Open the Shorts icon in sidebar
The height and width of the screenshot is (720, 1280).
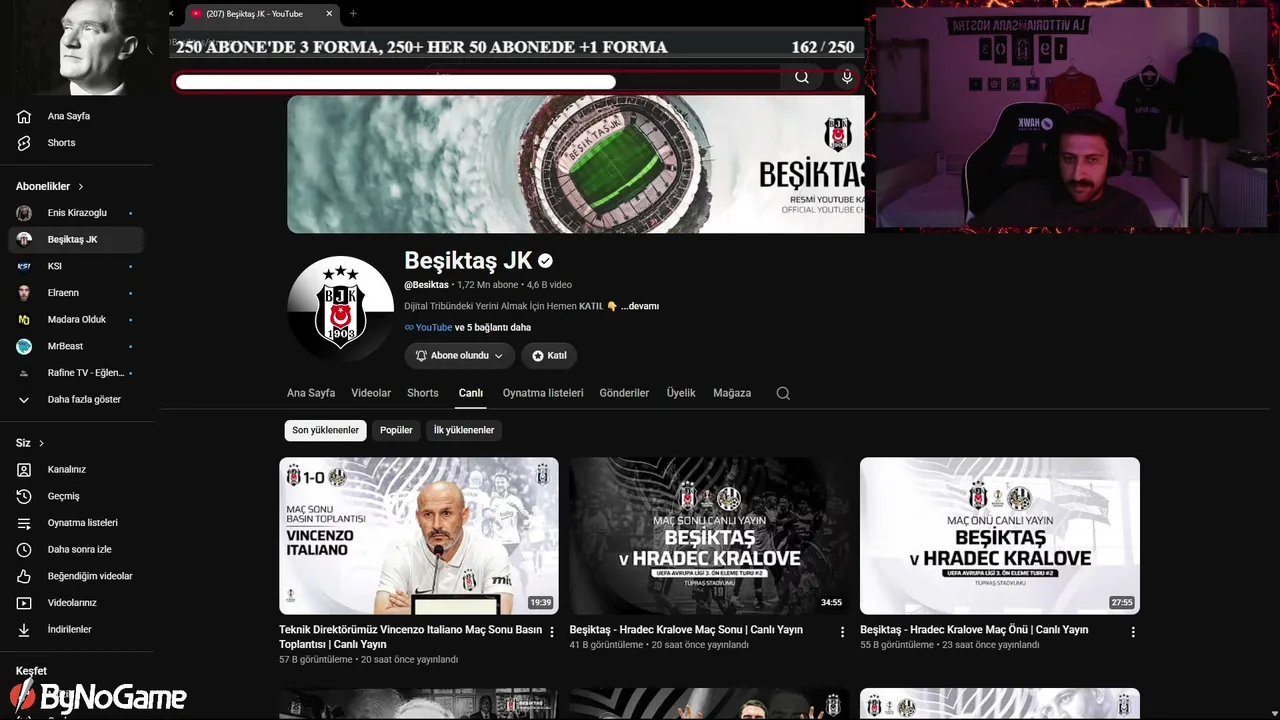point(24,143)
